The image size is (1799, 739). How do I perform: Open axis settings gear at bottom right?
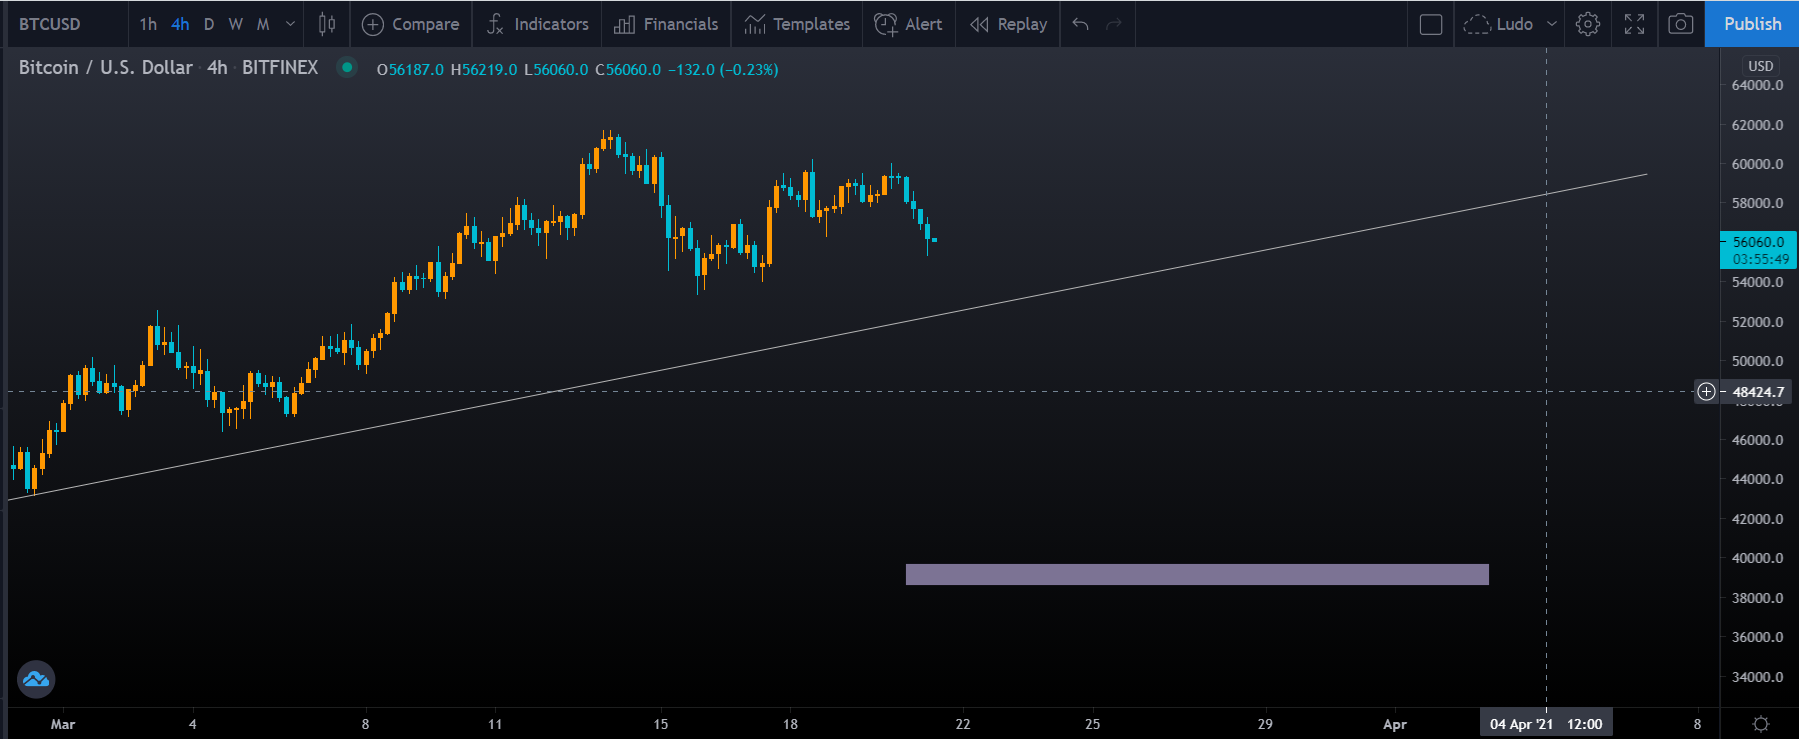[1761, 724]
